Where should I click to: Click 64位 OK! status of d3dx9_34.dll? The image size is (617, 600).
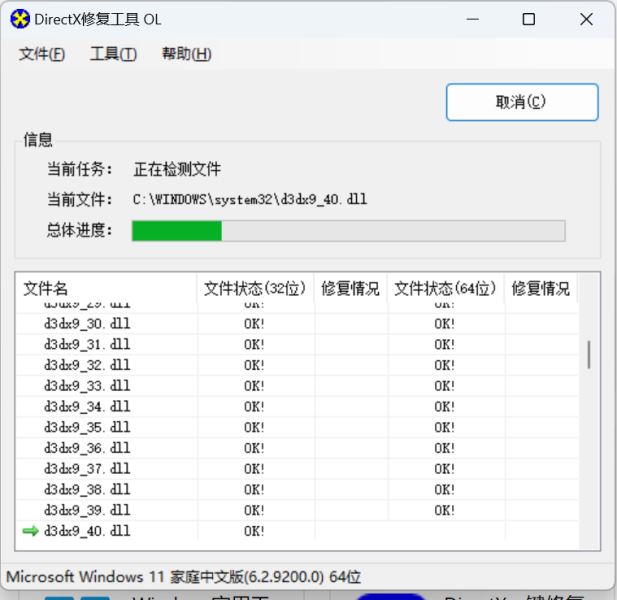click(445, 407)
